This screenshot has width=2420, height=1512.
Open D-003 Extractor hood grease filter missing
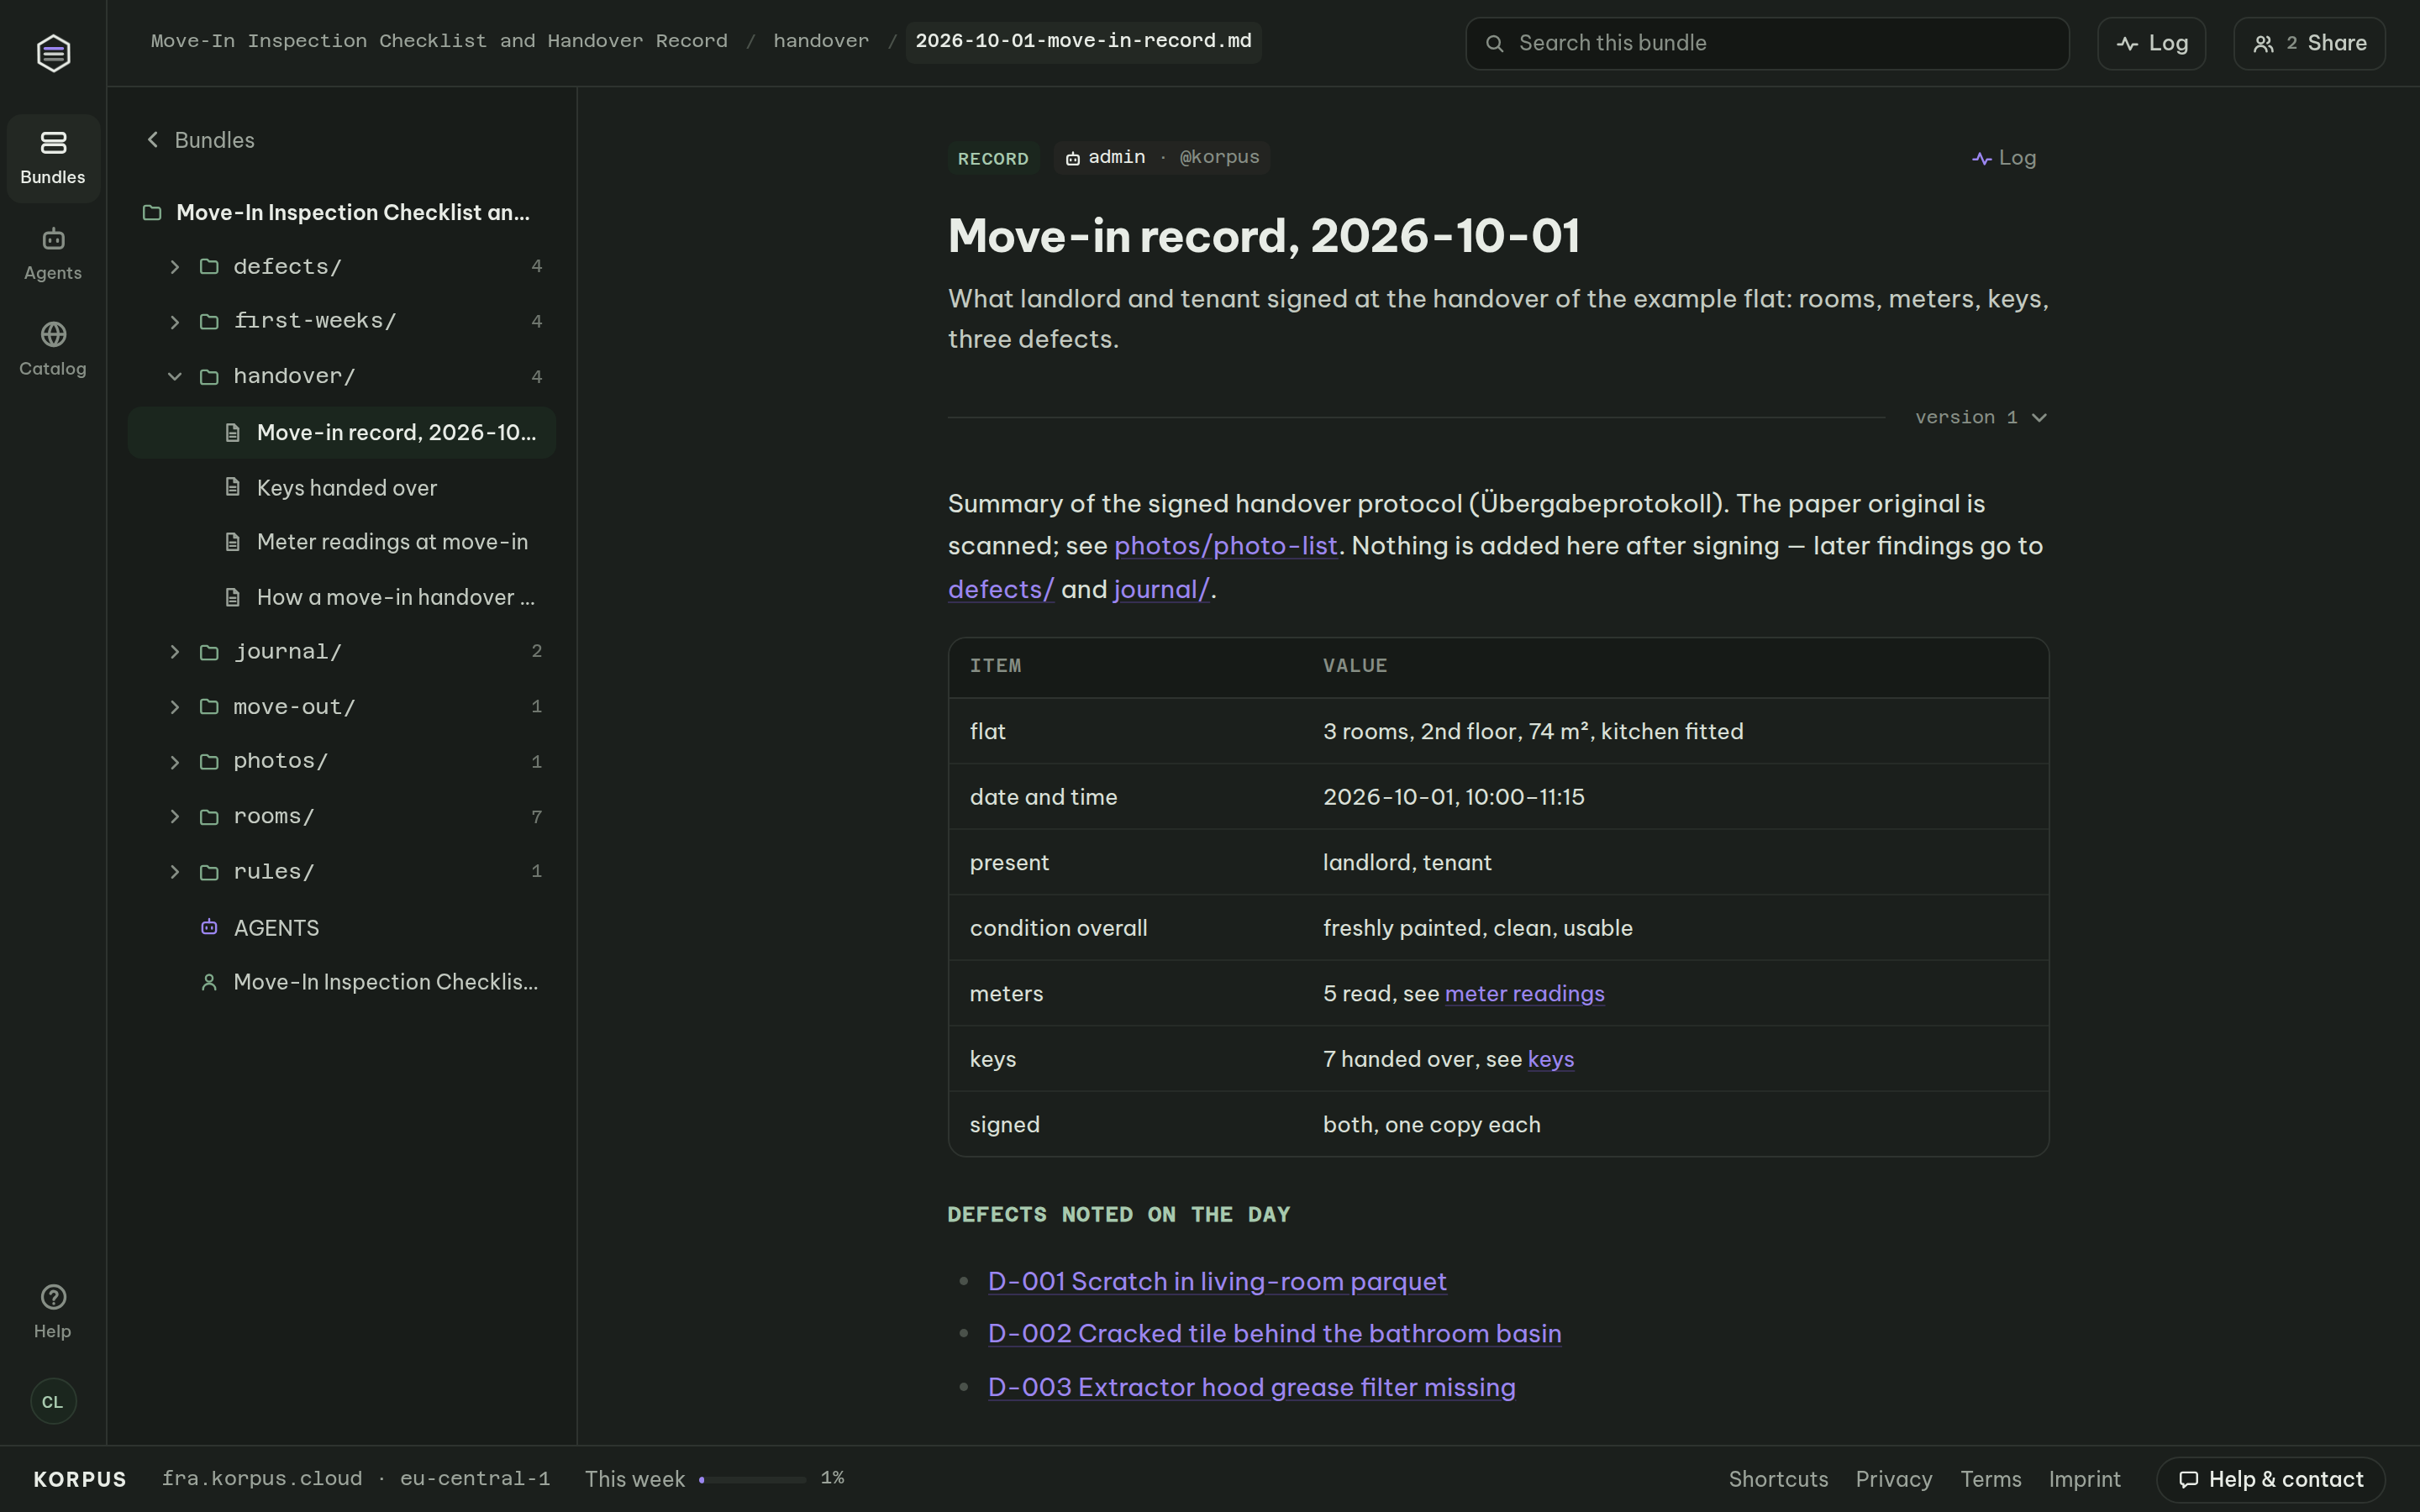tap(1251, 1388)
